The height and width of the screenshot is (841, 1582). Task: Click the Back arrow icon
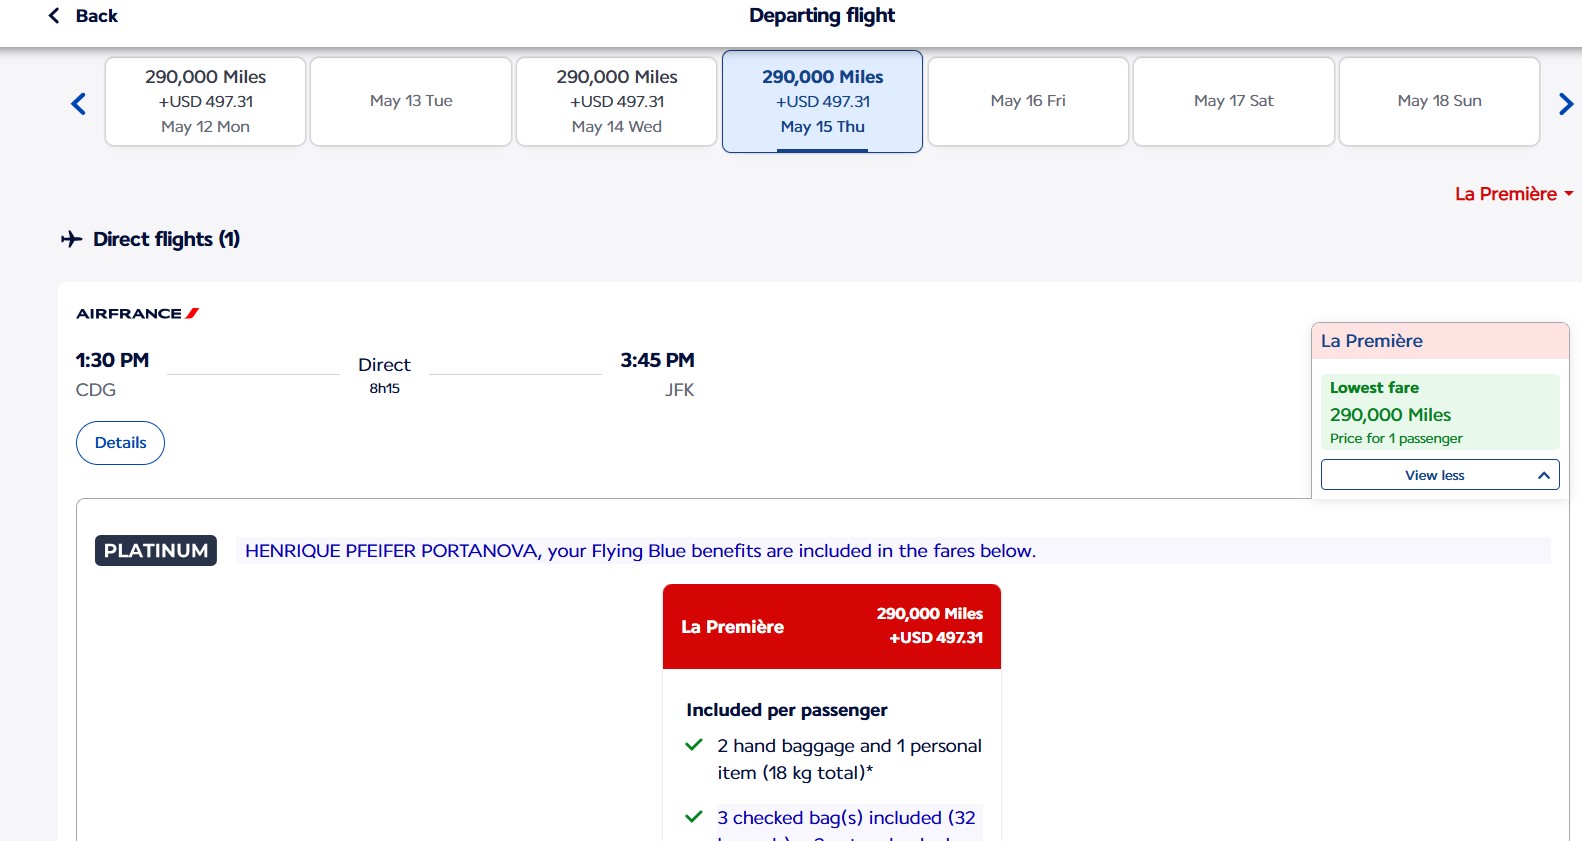click(54, 16)
